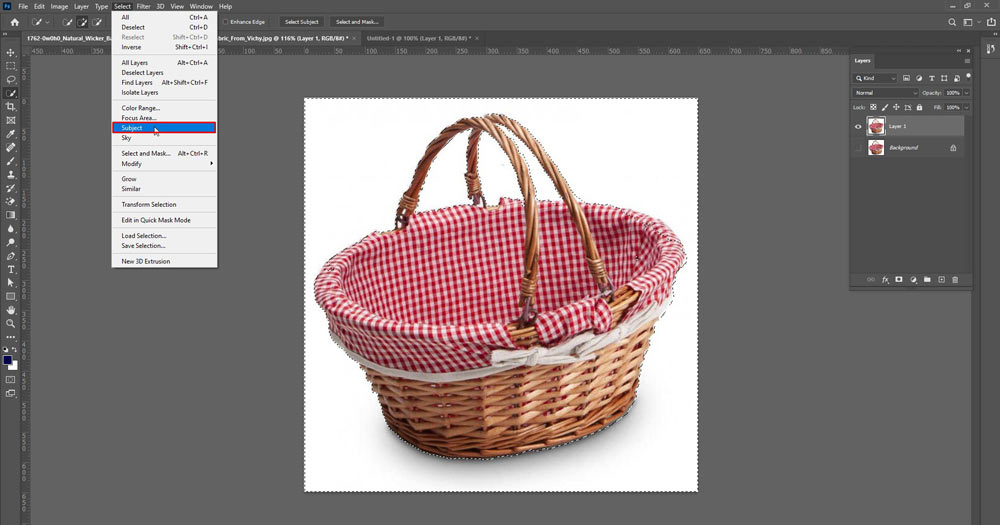The width and height of the screenshot is (1000, 525).
Task: Click the Home icon in options bar
Action: pos(15,22)
